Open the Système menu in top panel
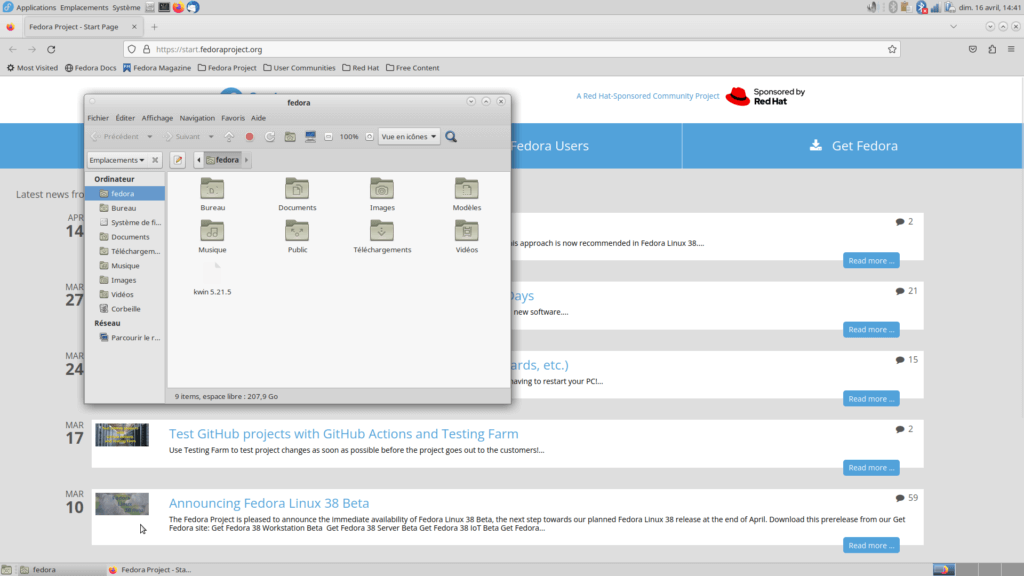The width and height of the screenshot is (1024, 576). (126, 7)
